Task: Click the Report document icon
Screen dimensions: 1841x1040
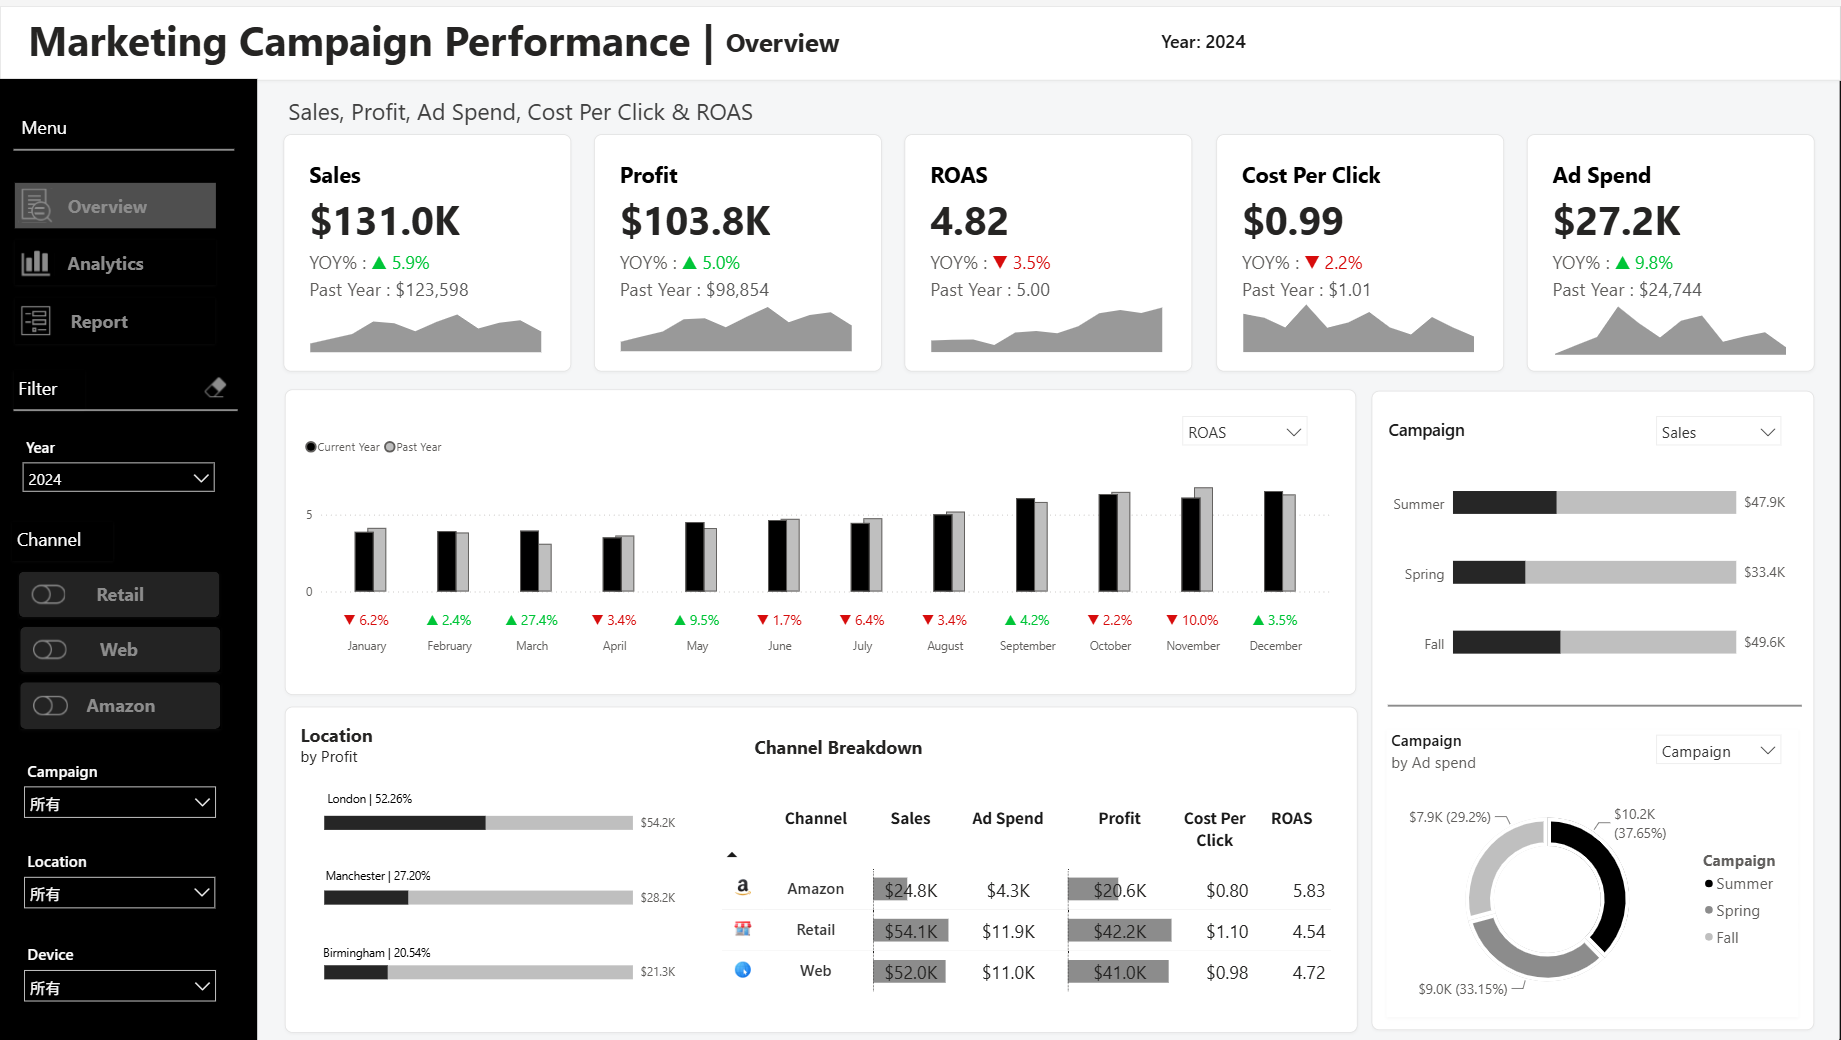Action: [36, 321]
